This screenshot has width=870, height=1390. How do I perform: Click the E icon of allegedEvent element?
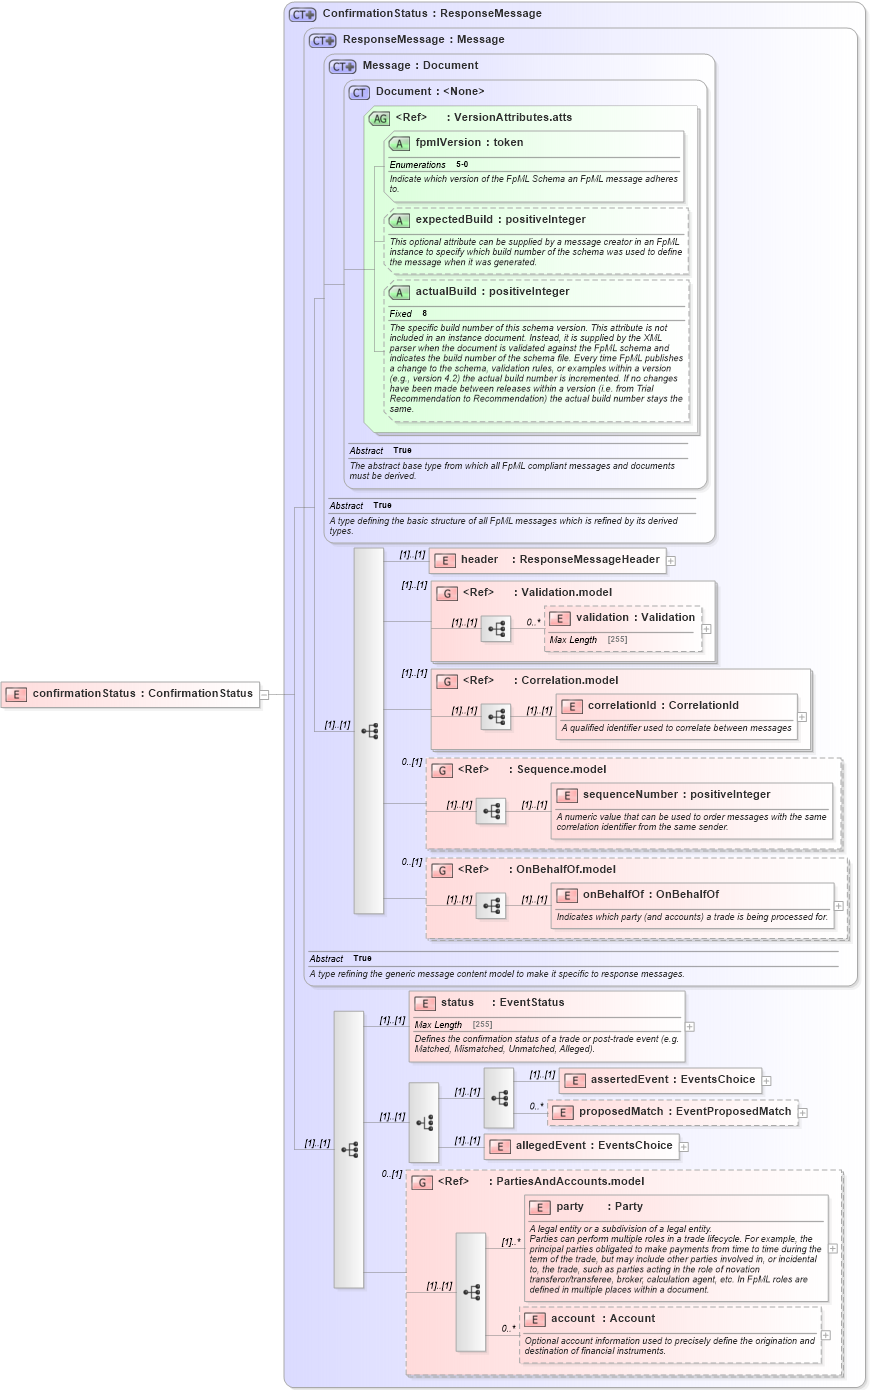(x=500, y=1146)
